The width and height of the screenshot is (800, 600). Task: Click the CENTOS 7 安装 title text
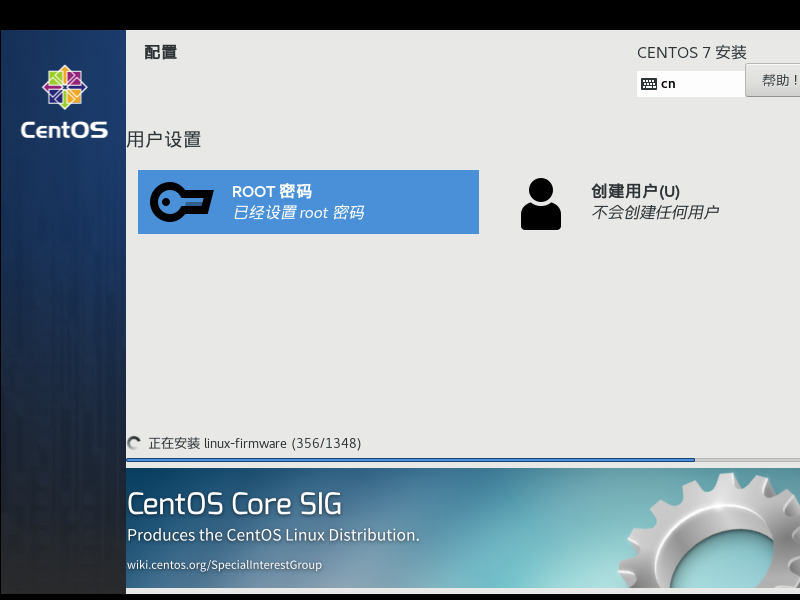(x=692, y=53)
